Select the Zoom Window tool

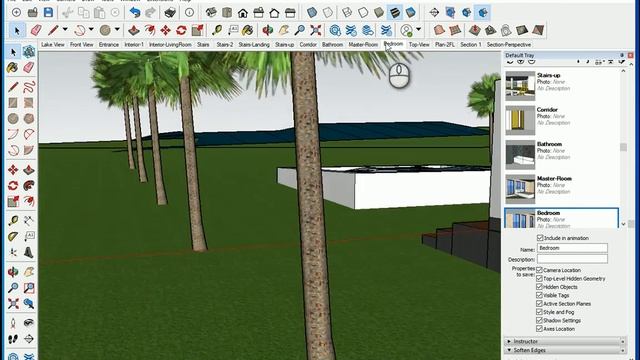[29, 288]
